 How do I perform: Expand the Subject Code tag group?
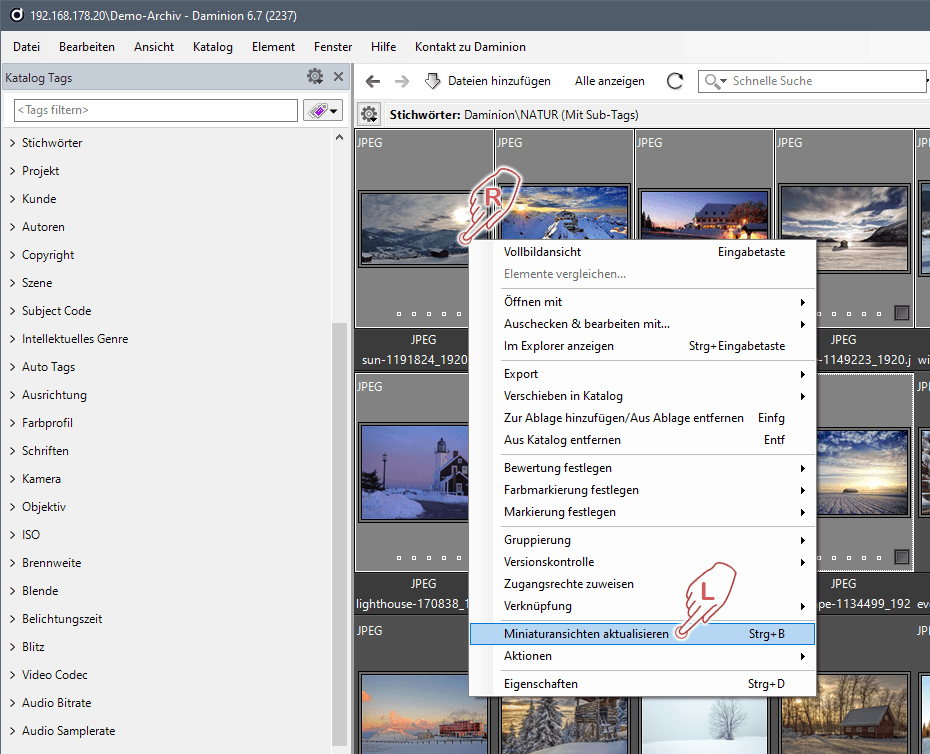pos(12,311)
